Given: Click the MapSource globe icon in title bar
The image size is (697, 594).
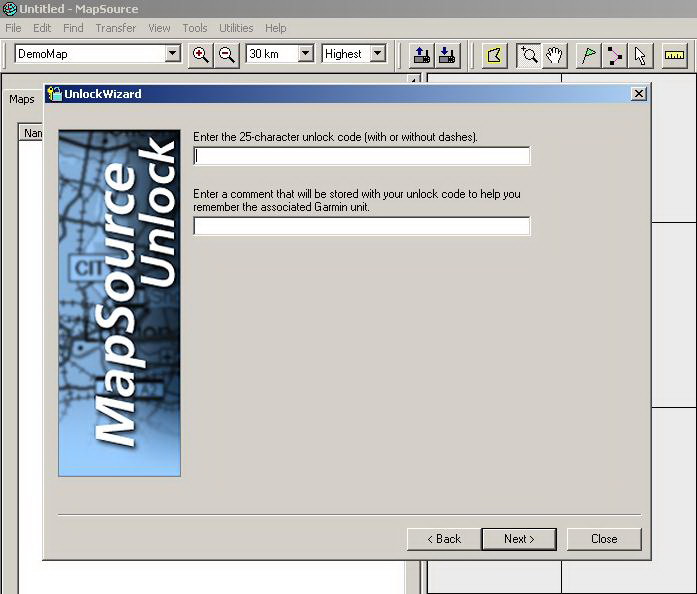Looking at the screenshot, I should pyautogui.click(x=9, y=8).
